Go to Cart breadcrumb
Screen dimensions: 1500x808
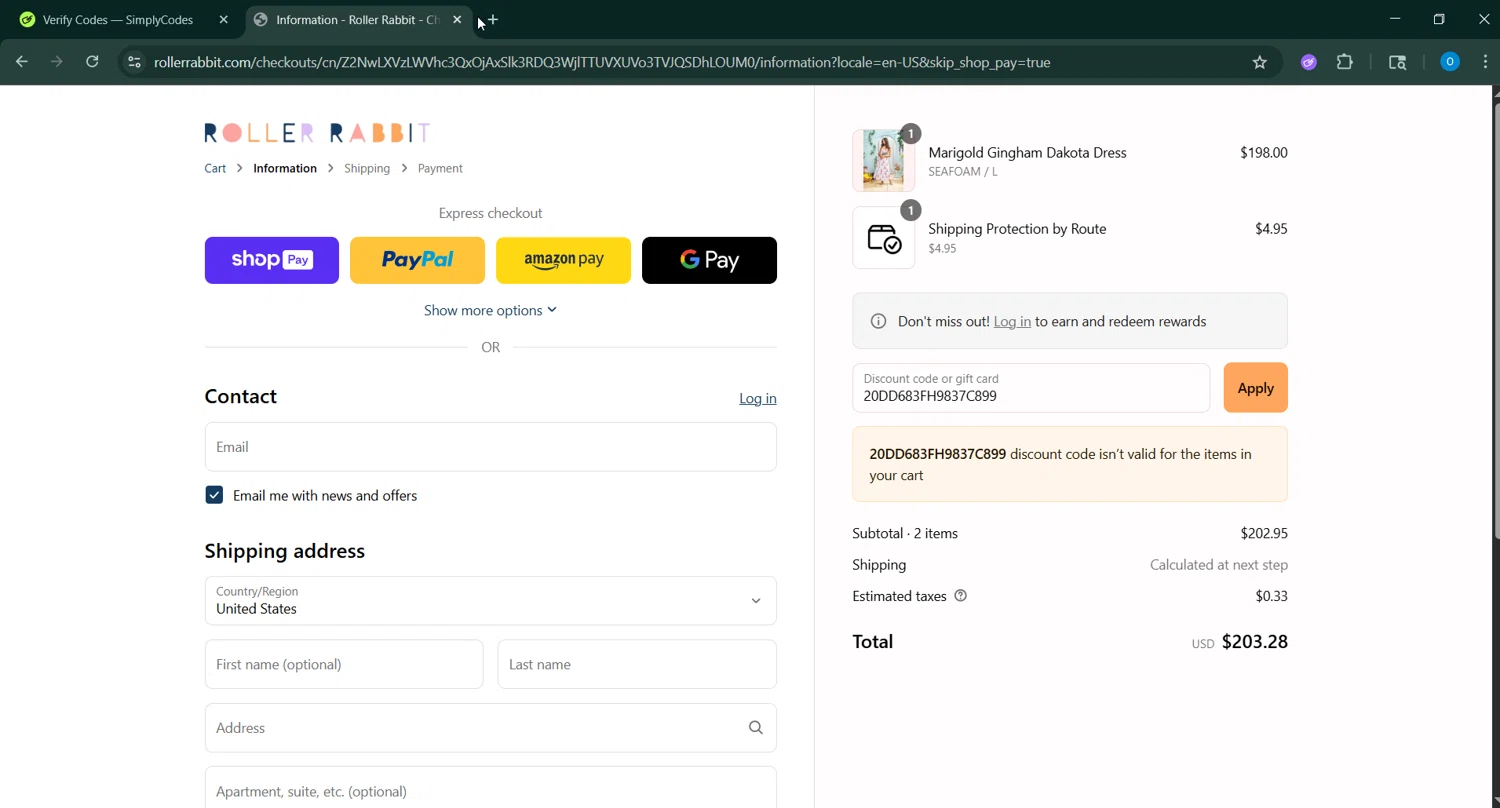point(215,168)
